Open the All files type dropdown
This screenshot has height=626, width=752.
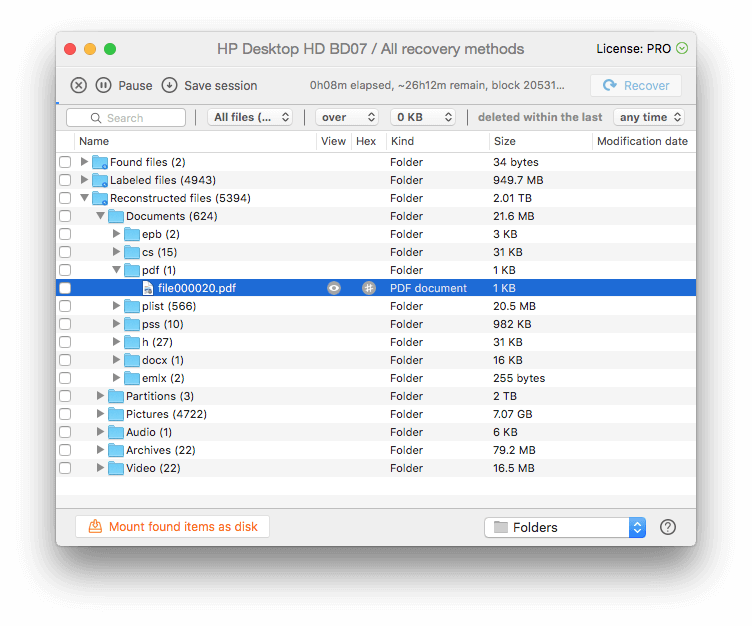[250, 118]
